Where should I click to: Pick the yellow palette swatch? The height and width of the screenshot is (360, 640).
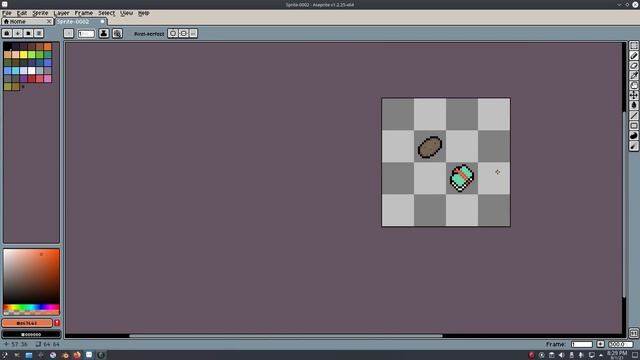pos(23,55)
